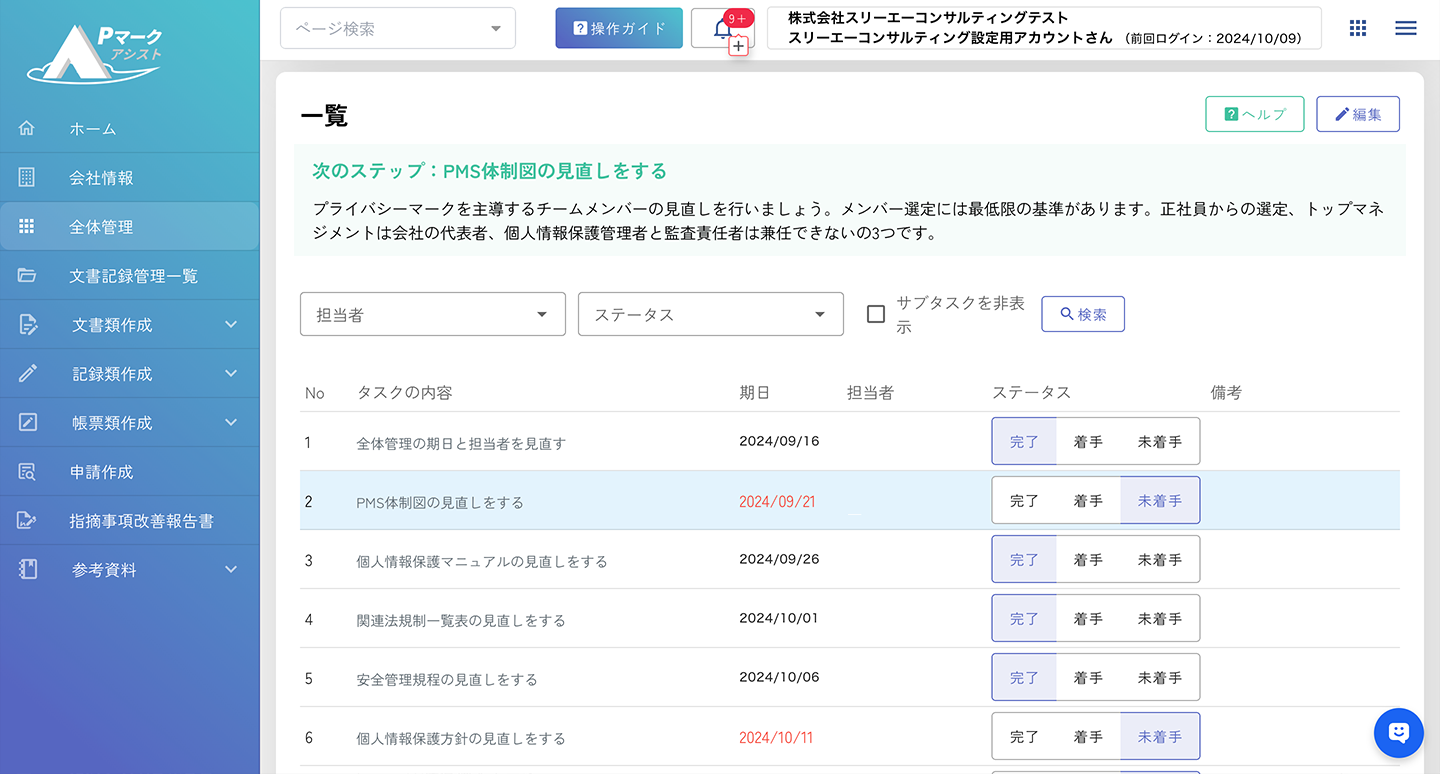Click the notification bell icon
Screen dimensions: 1440x774
point(722,29)
